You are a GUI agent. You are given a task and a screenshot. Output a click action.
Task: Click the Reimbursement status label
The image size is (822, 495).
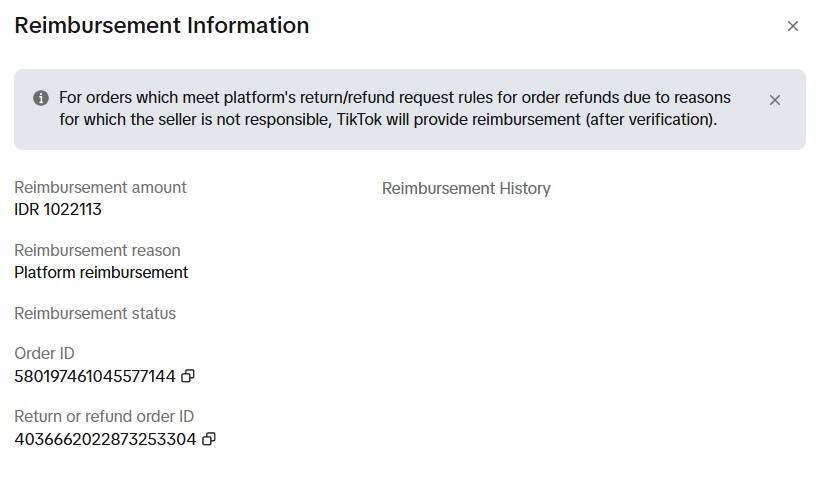pyautogui.click(x=95, y=313)
